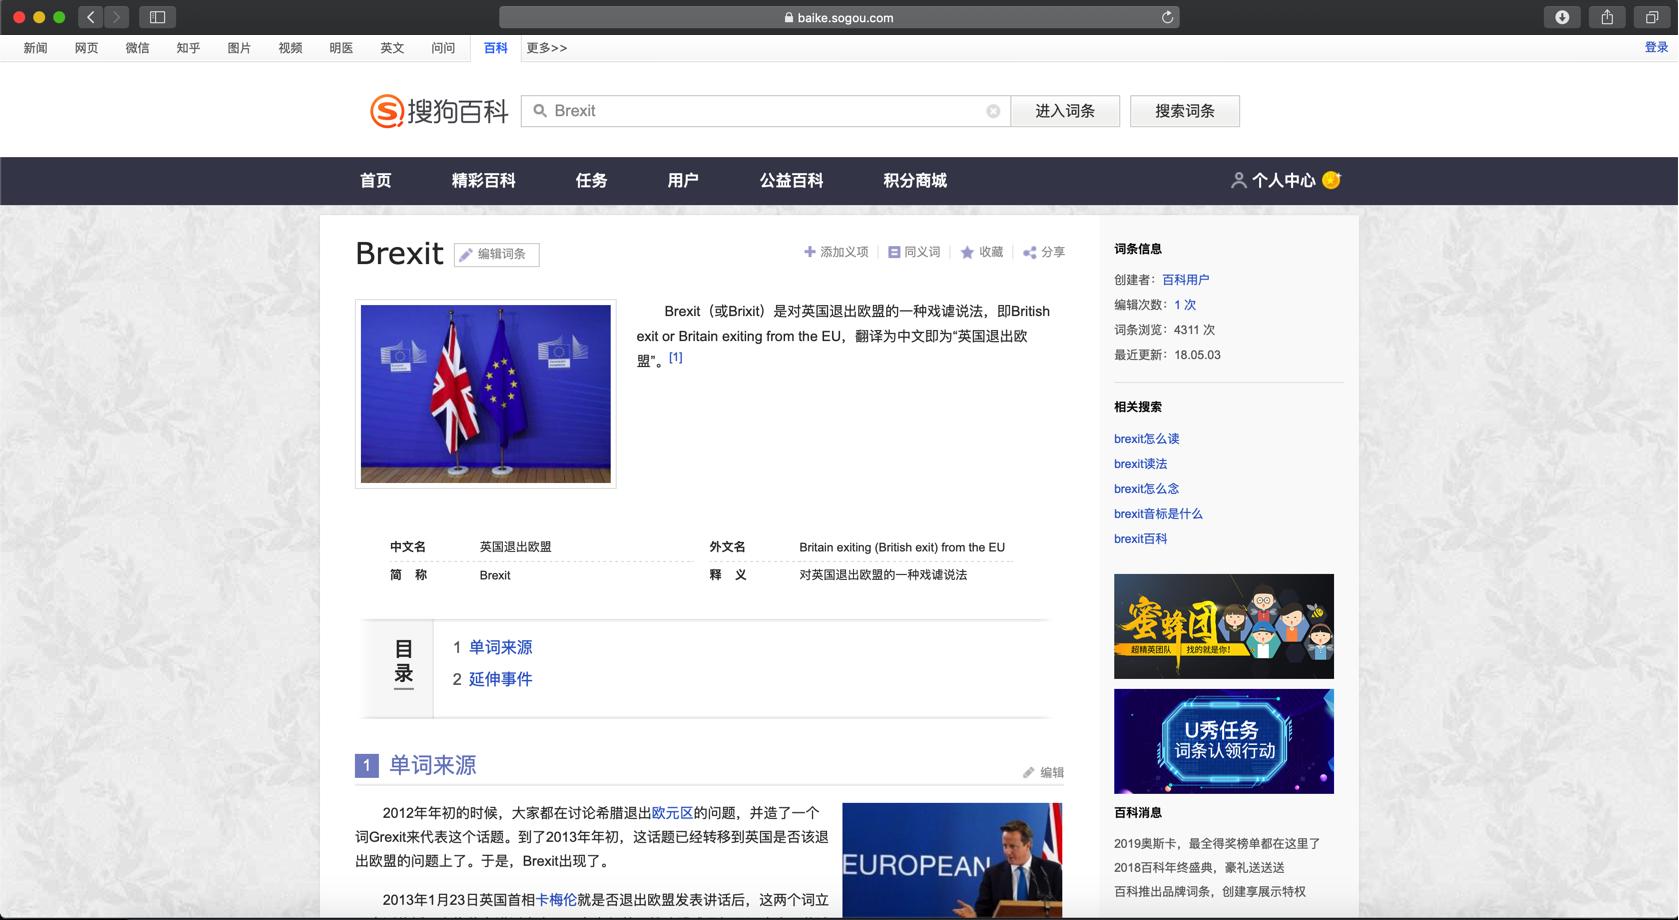Image resolution: width=1679 pixels, height=920 pixels.
Task: Click the 百科用户 creator link
Action: (x=1186, y=280)
